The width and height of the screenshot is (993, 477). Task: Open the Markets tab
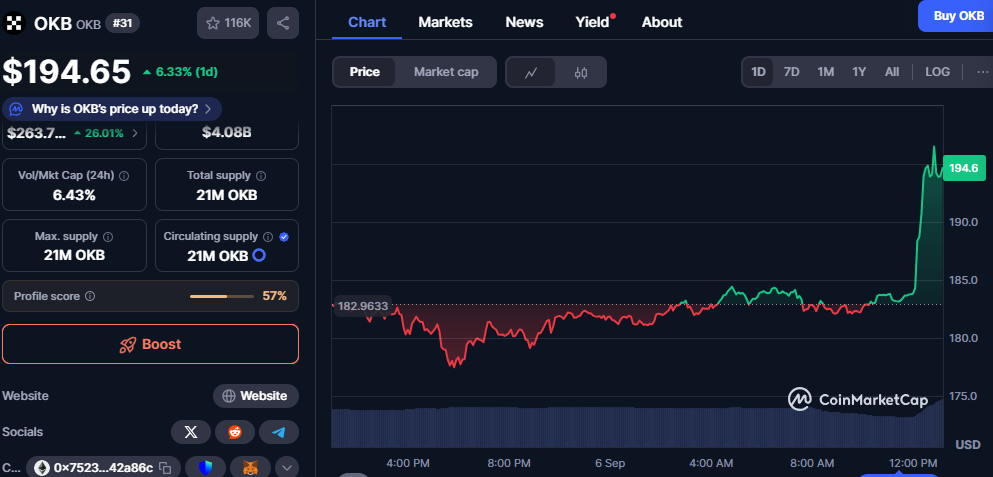pyautogui.click(x=445, y=22)
